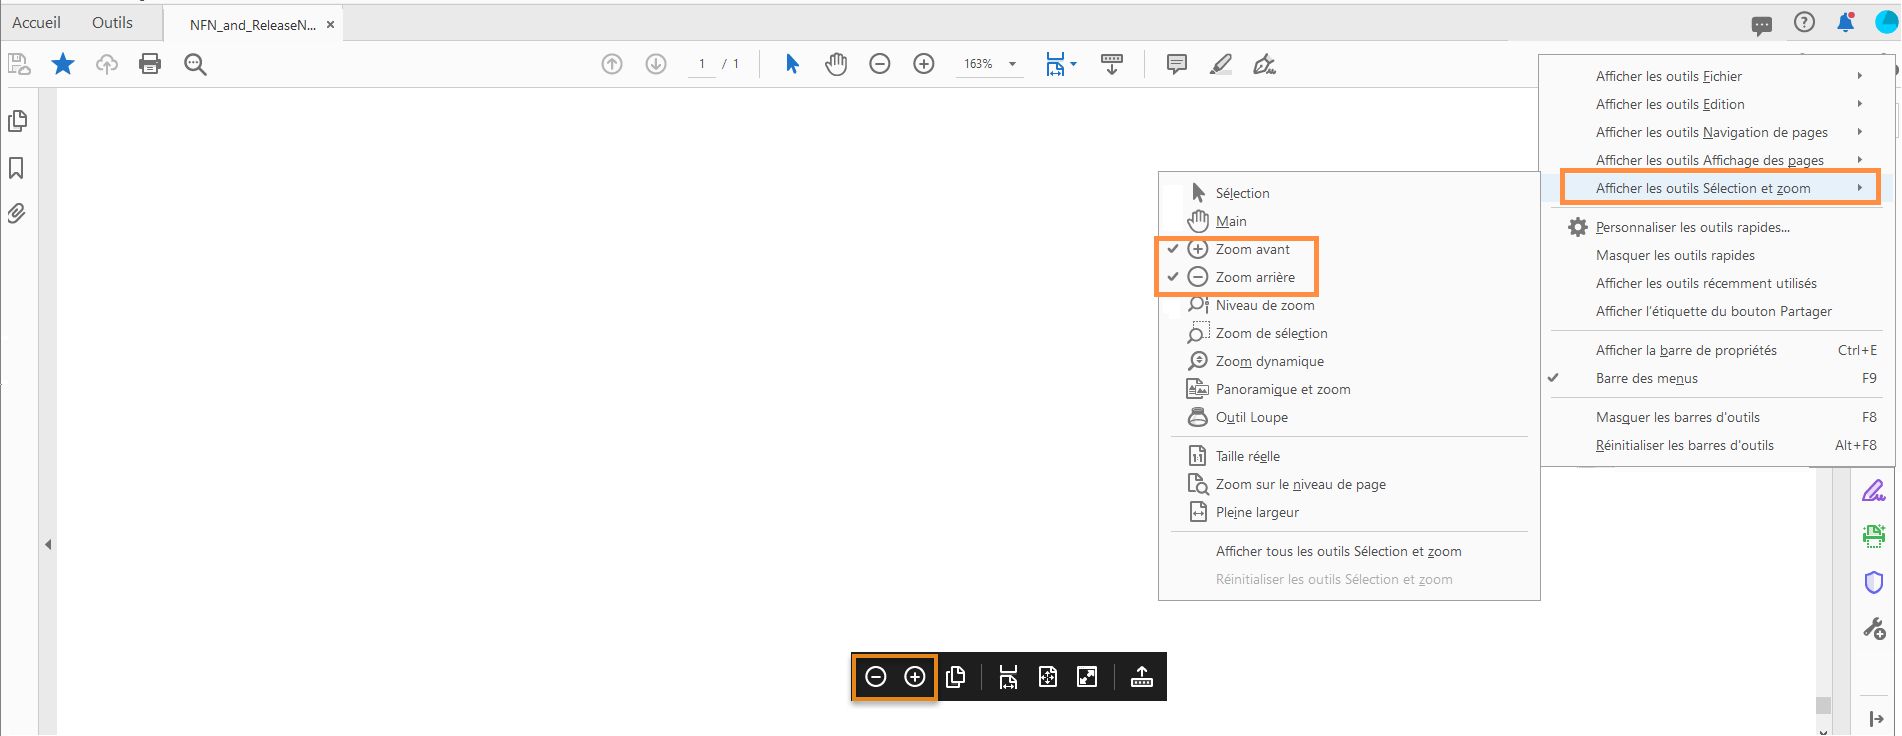Click the notifications bell icon
The height and width of the screenshot is (736, 1902).
(x=1845, y=22)
